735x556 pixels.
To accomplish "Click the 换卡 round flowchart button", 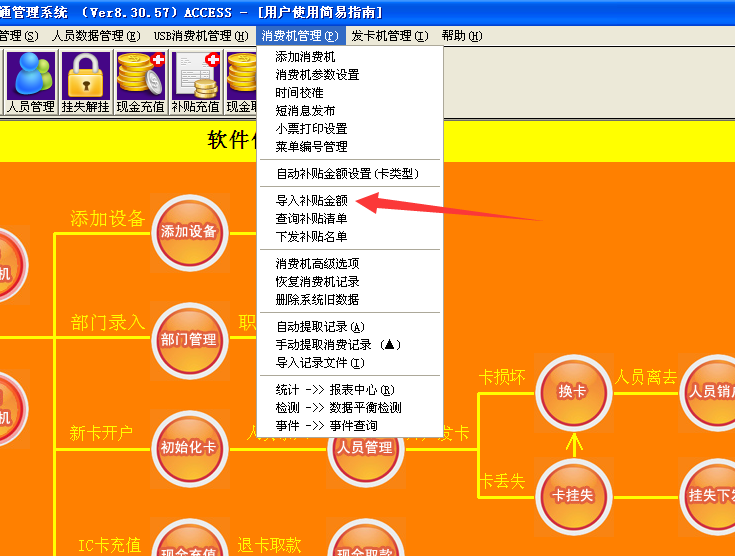I will (x=572, y=391).
